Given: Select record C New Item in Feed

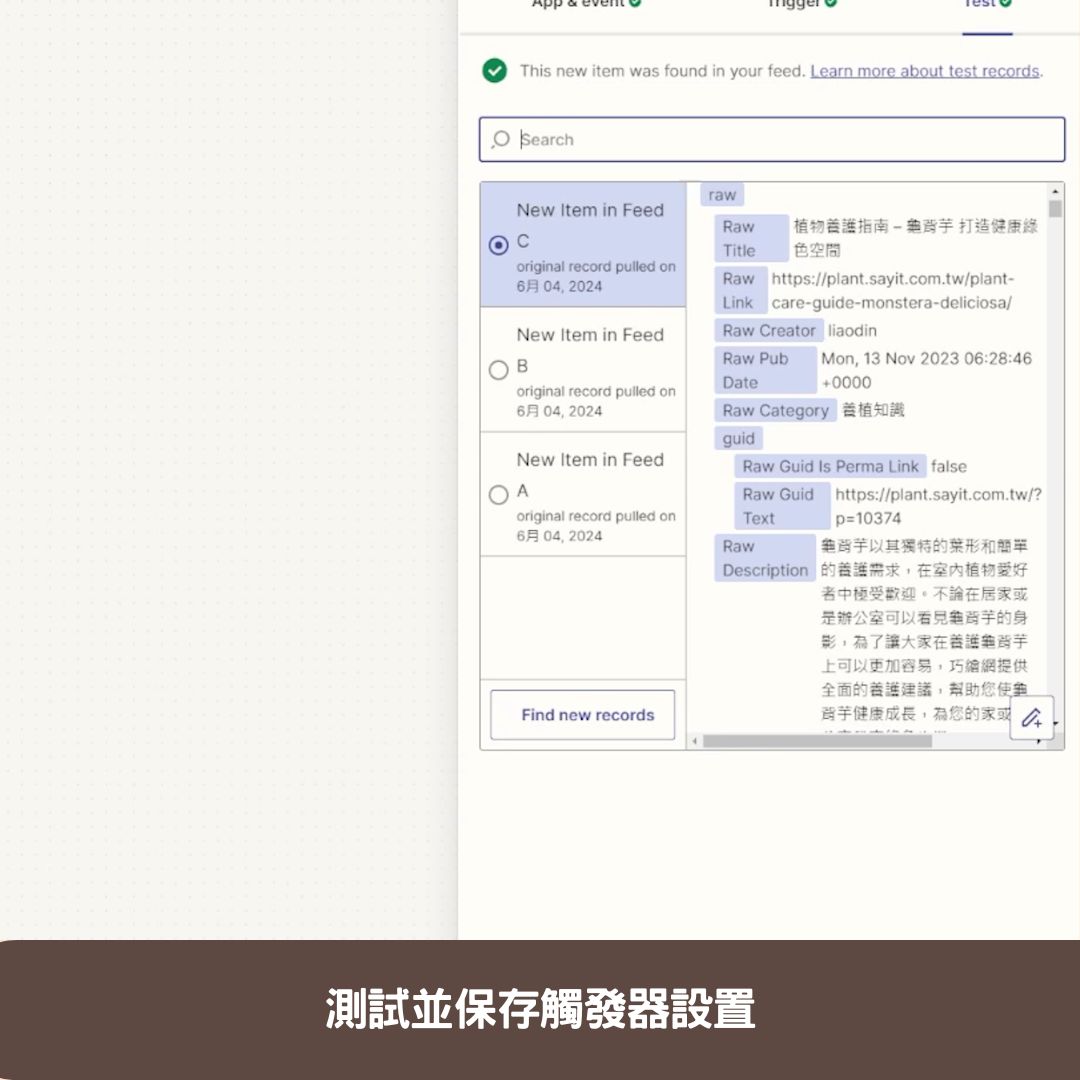Looking at the screenshot, I should [498, 241].
